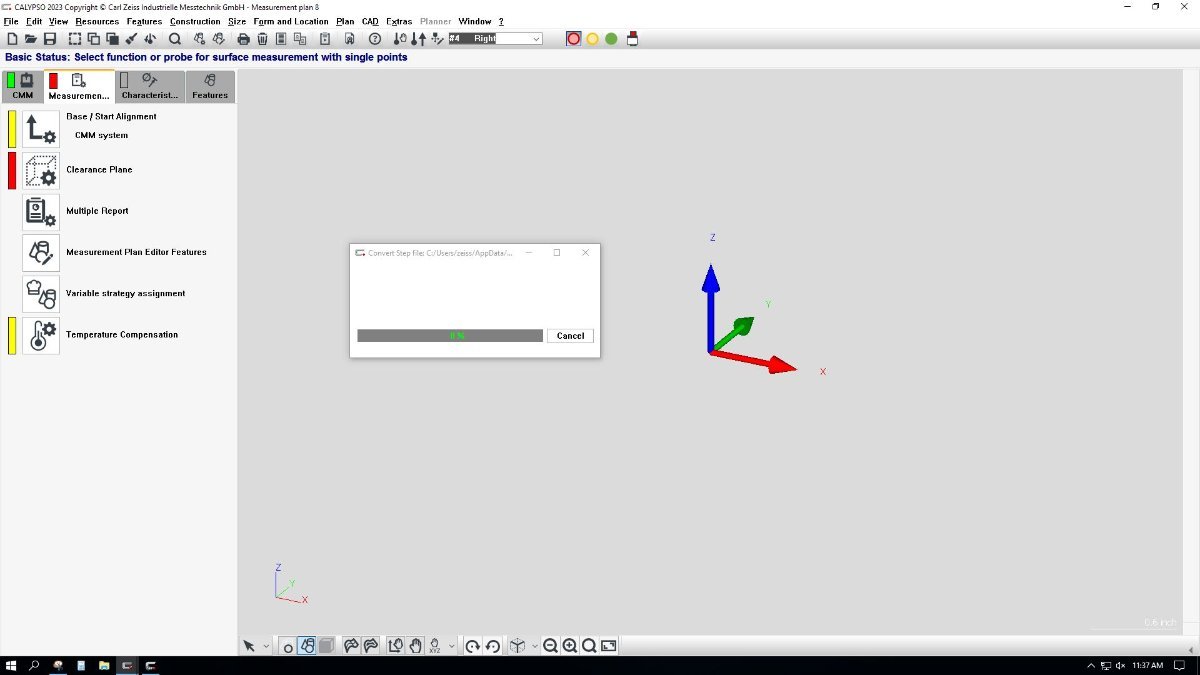Open the Multiple Report icon
The image size is (1200, 675).
point(41,212)
